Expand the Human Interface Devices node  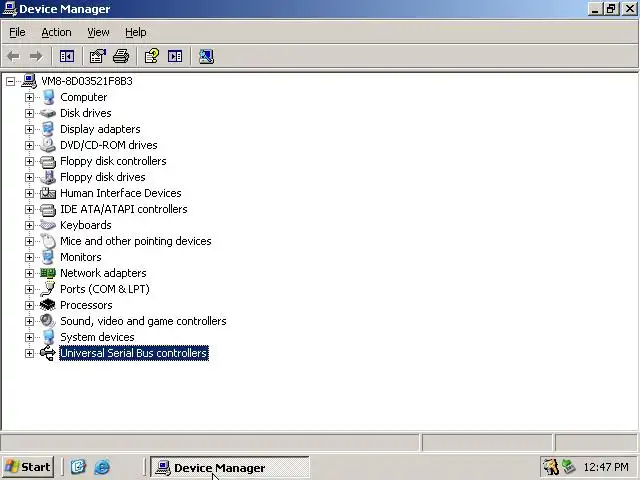coord(29,193)
